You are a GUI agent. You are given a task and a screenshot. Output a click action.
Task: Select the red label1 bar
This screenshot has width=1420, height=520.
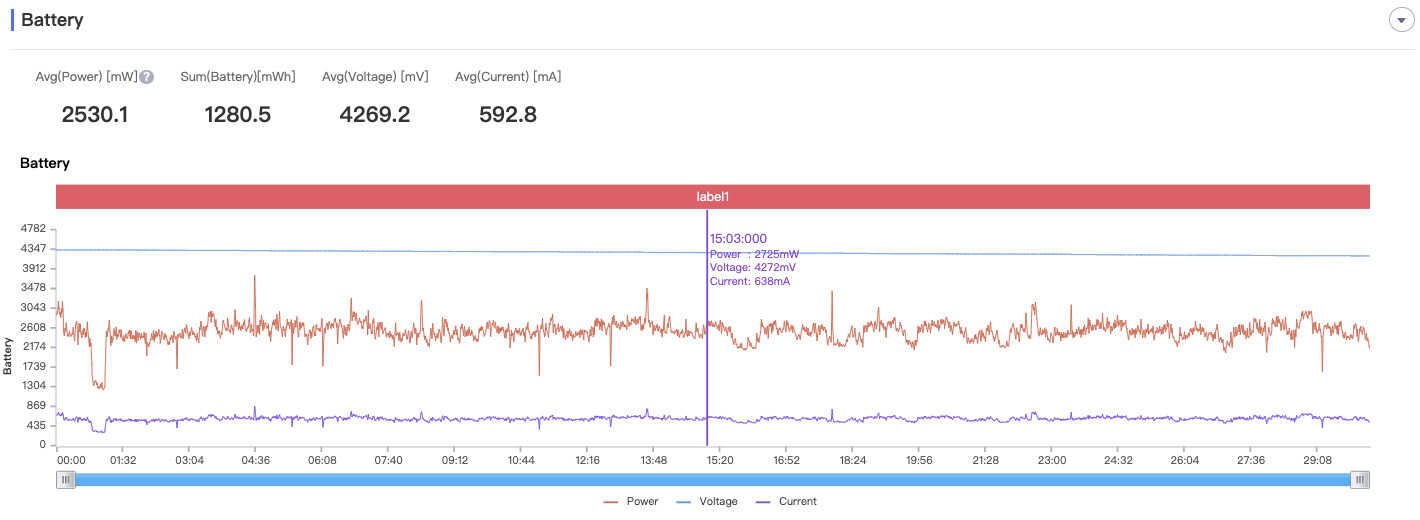tap(713, 197)
